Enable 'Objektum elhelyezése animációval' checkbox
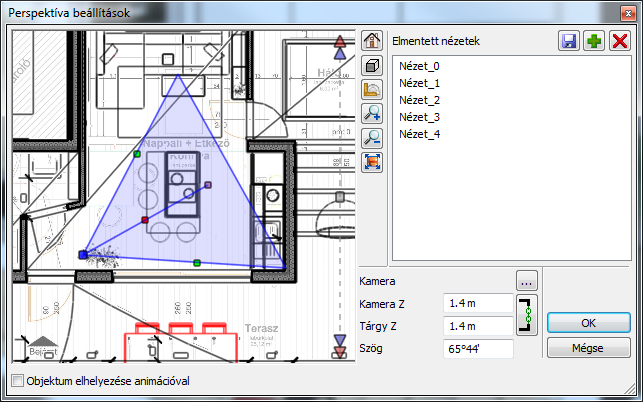 17,381
